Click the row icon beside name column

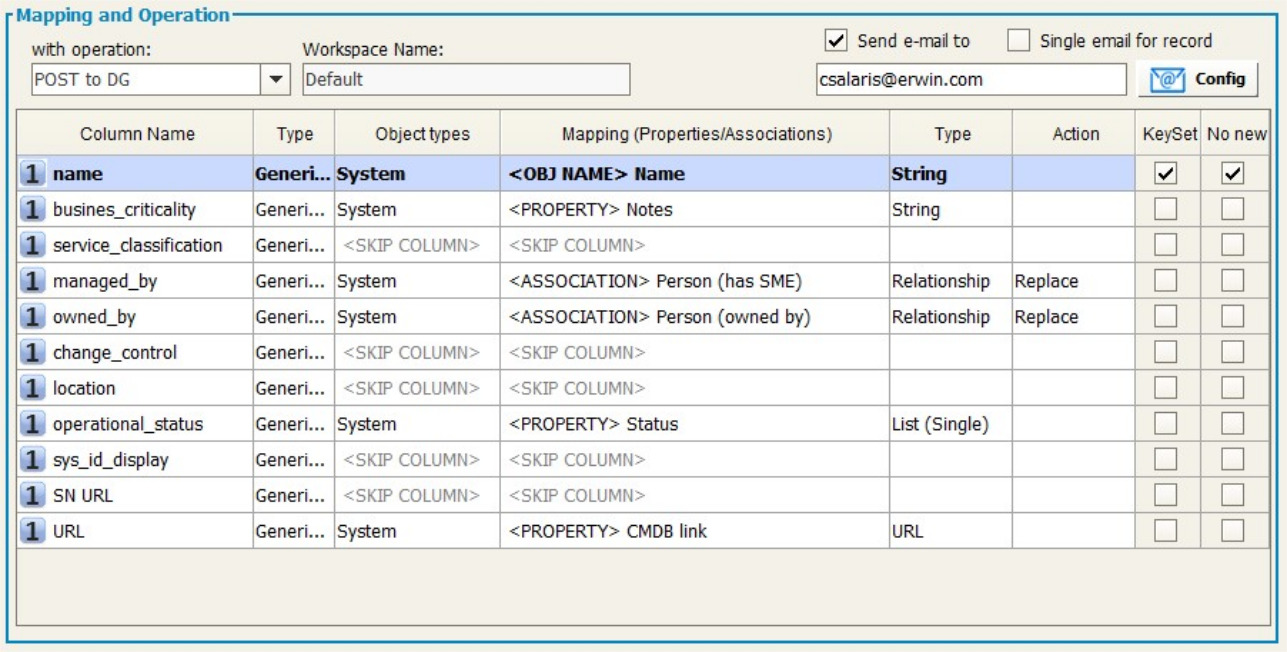tap(32, 174)
